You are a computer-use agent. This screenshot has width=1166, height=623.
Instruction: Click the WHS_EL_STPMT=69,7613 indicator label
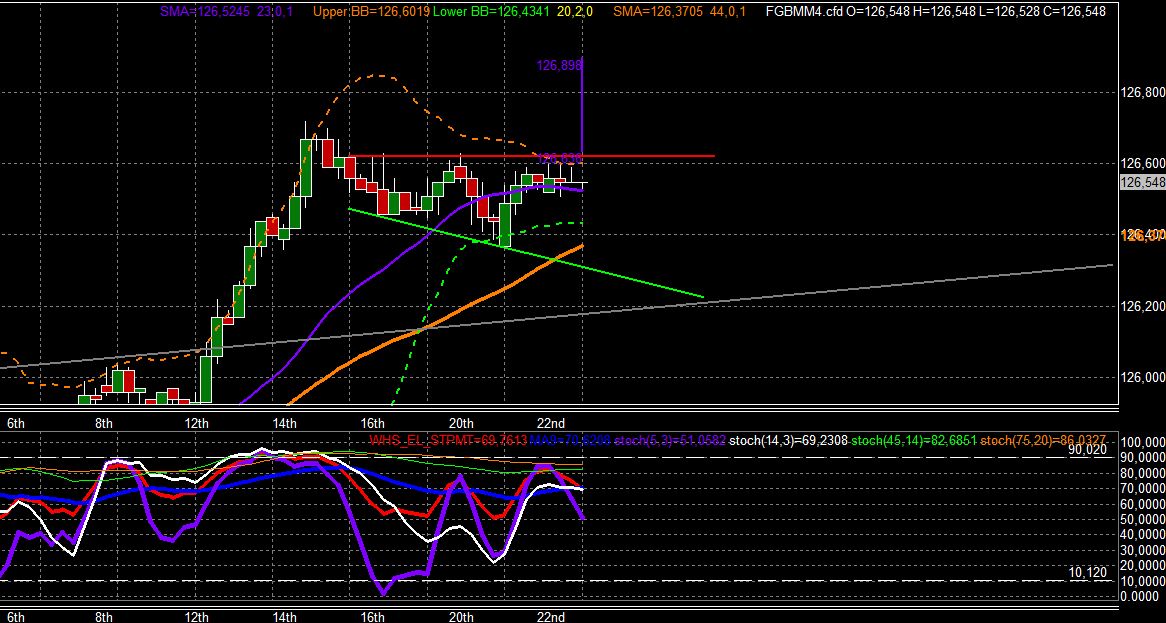point(448,441)
